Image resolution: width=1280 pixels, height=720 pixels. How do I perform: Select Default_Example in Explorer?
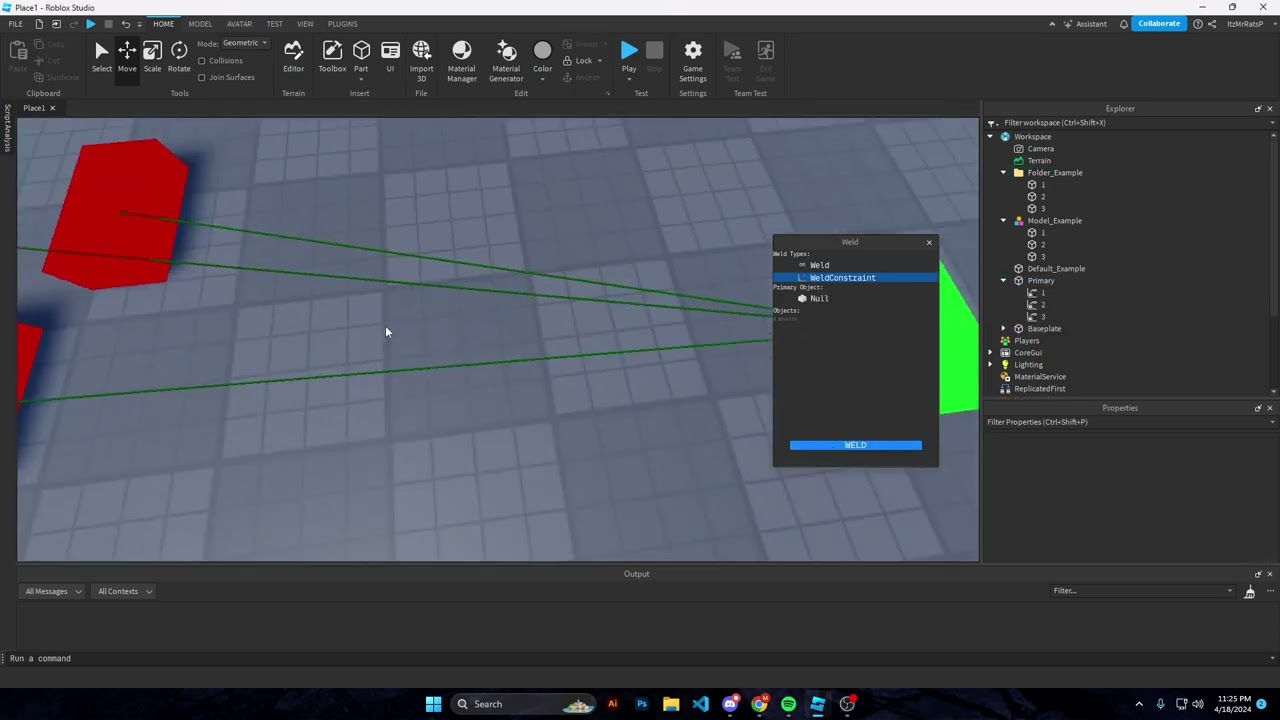coord(1055,269)
